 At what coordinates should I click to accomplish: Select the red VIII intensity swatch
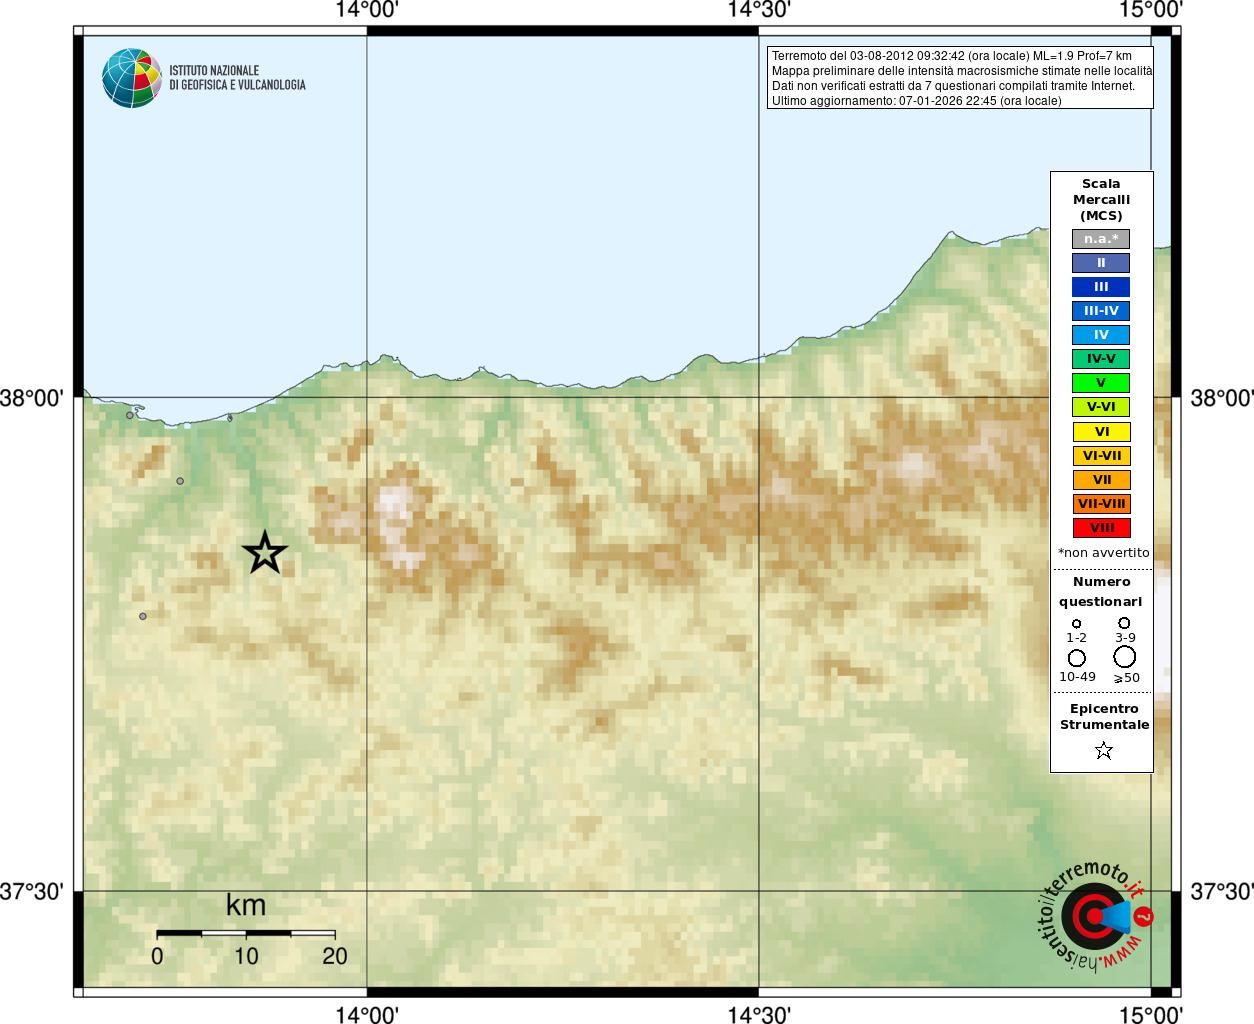1101,528
